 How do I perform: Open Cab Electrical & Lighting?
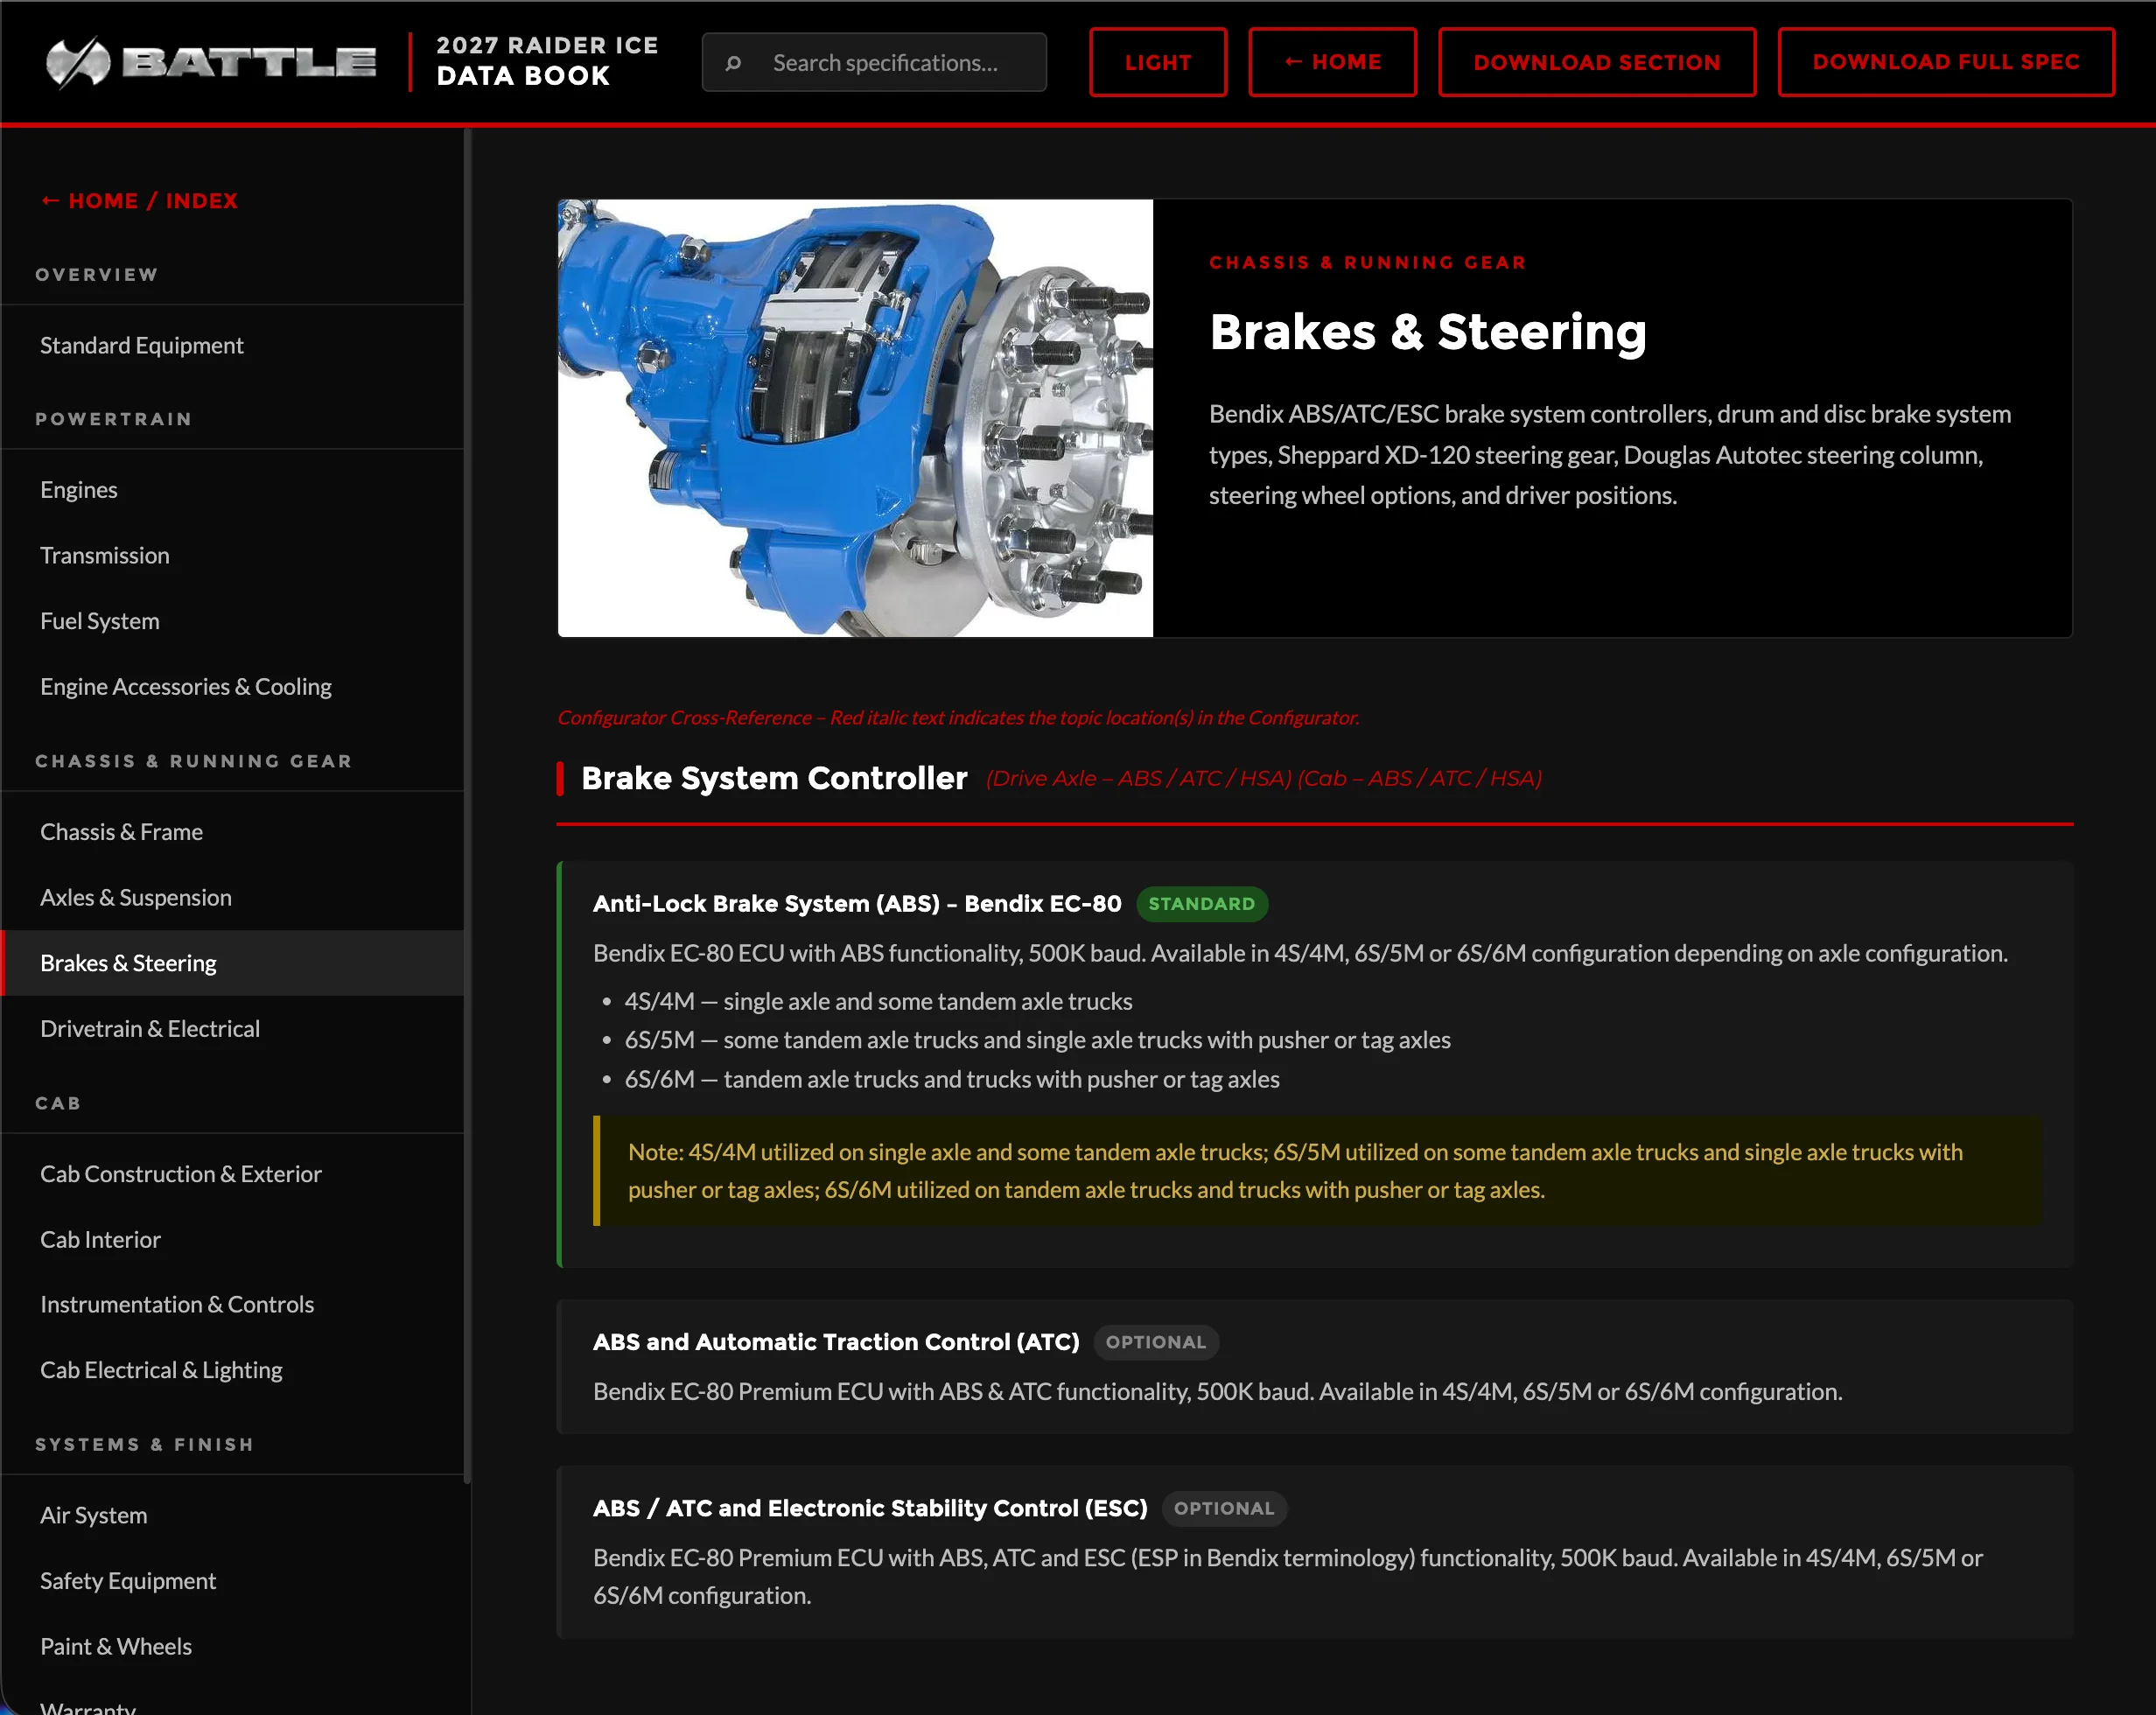pyautogui.click(x=232, y=1370)
